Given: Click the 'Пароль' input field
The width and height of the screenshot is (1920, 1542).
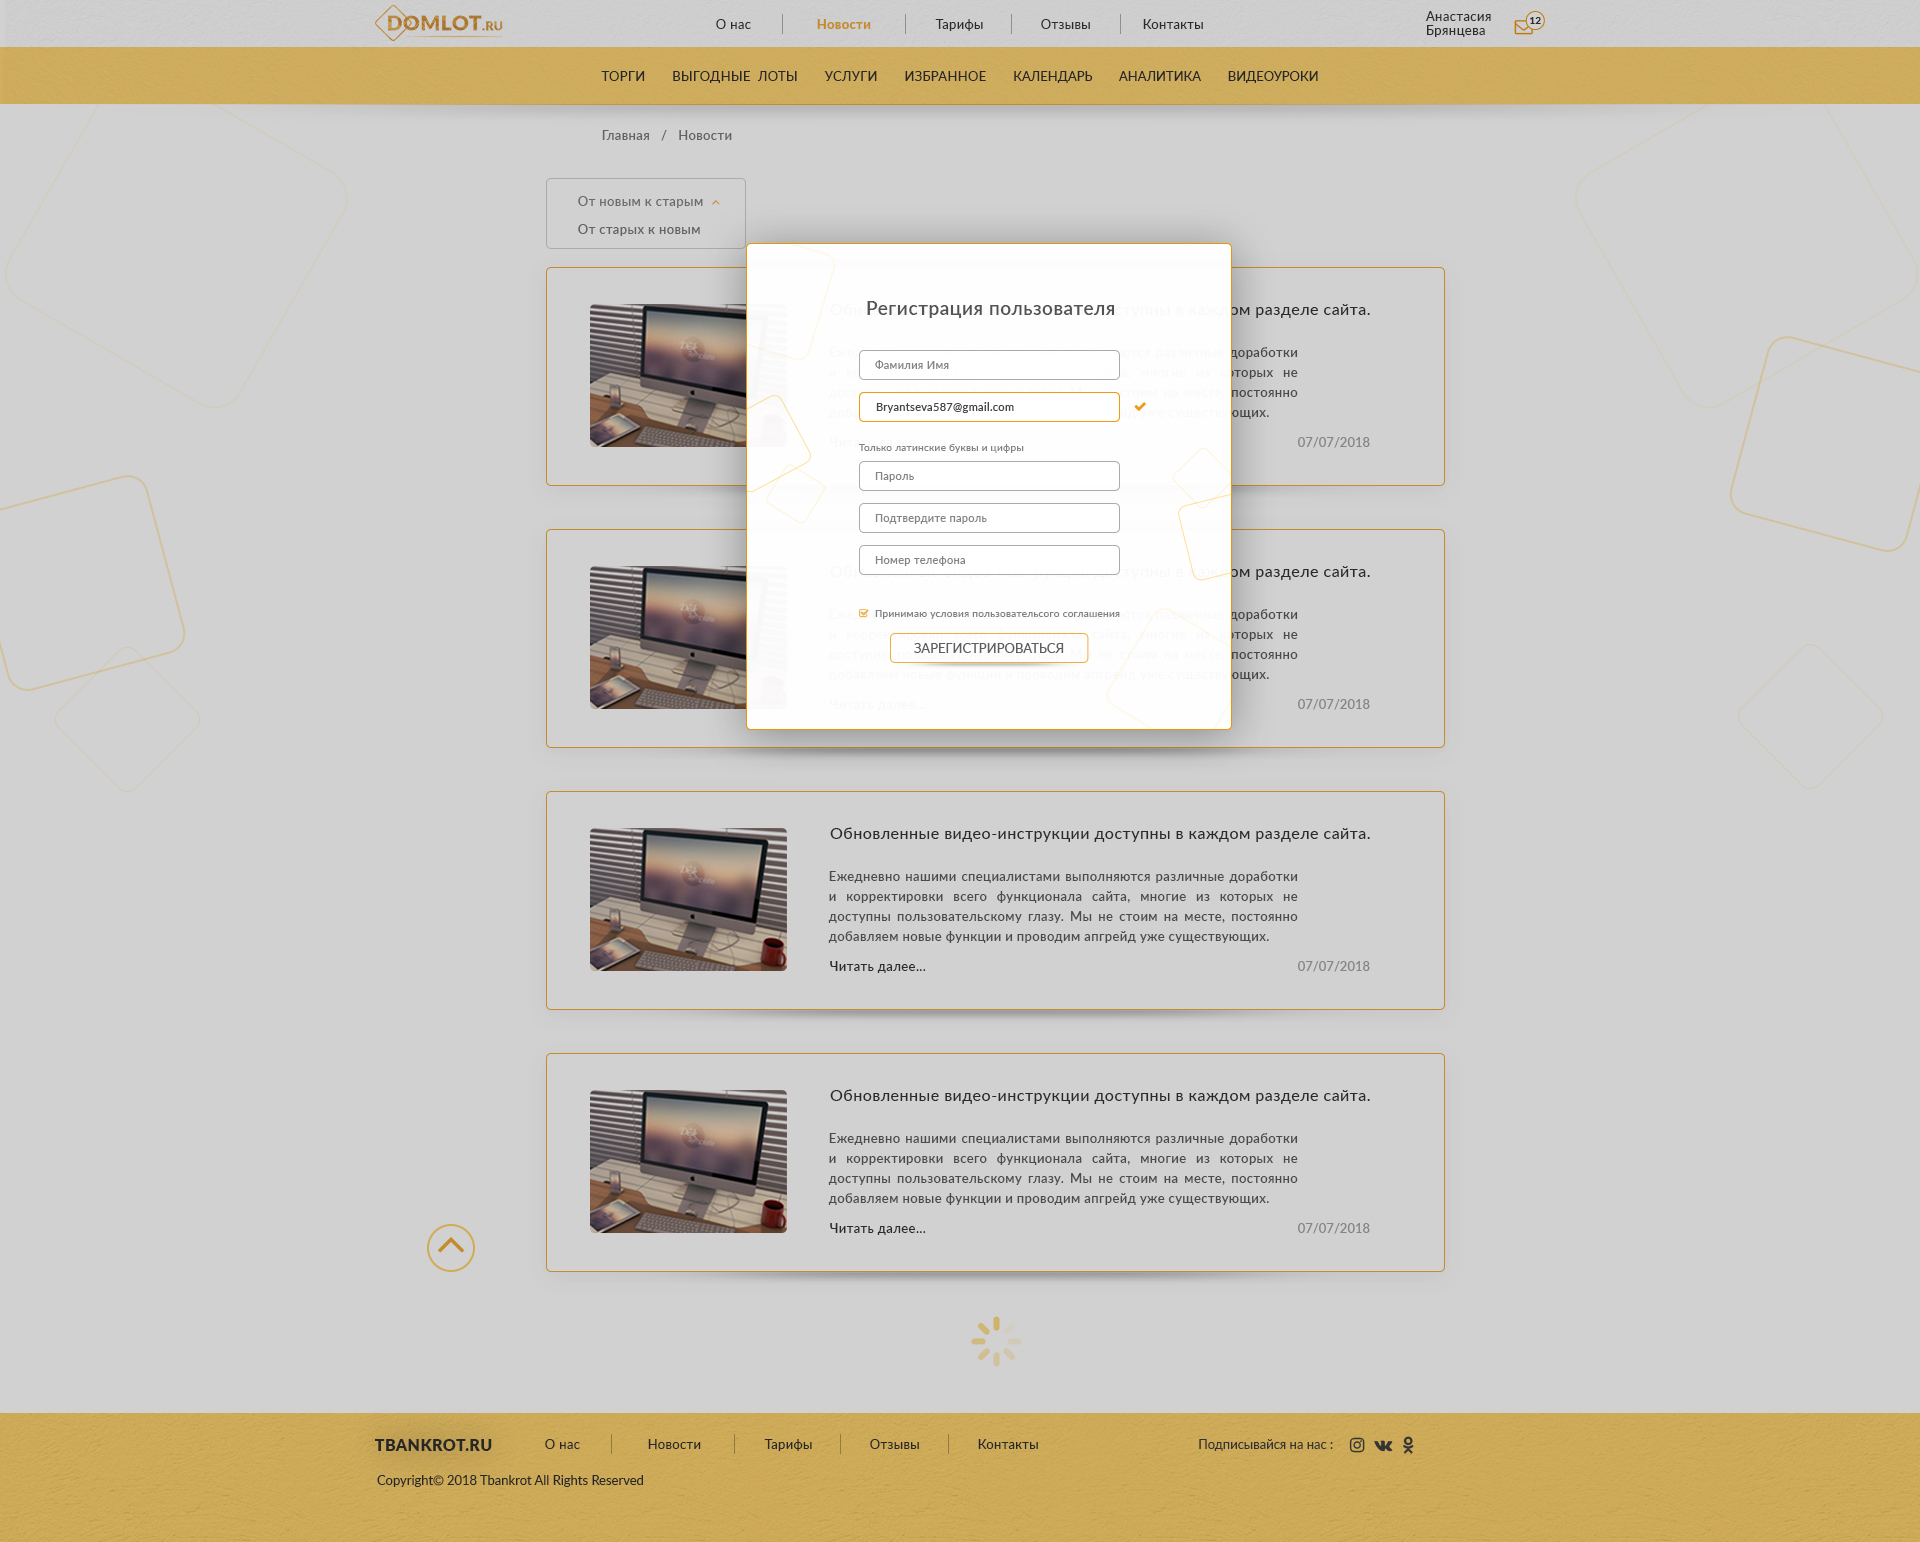Looking at the screenshot, I should click(x=989, y=476).
